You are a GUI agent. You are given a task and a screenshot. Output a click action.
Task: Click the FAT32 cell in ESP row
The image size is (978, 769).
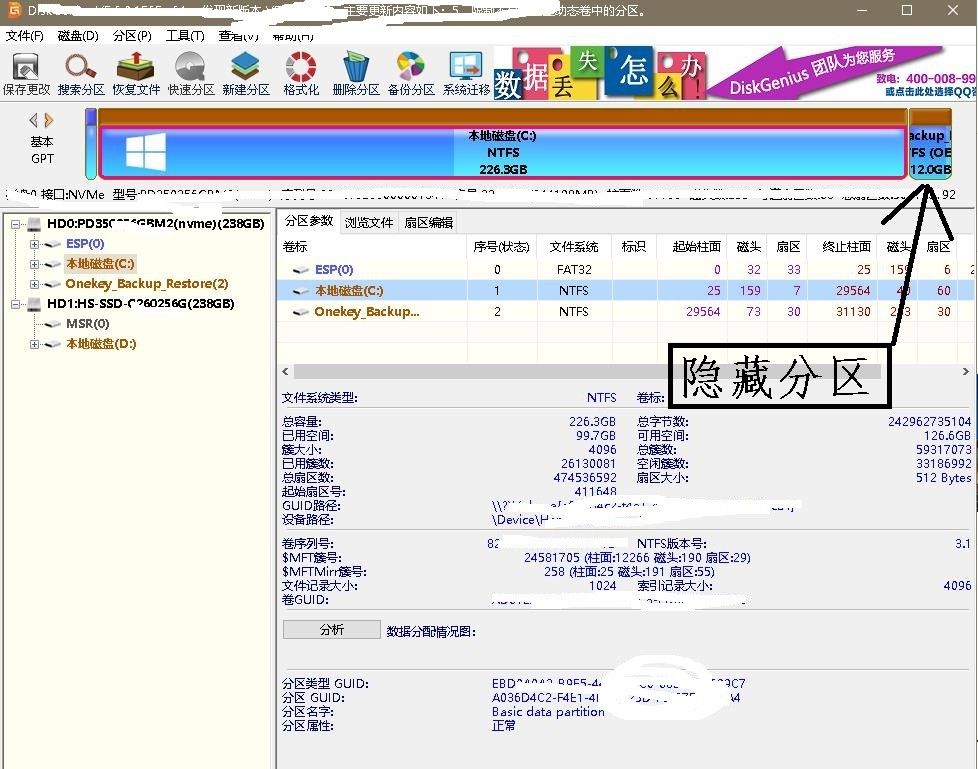[574, 270]
